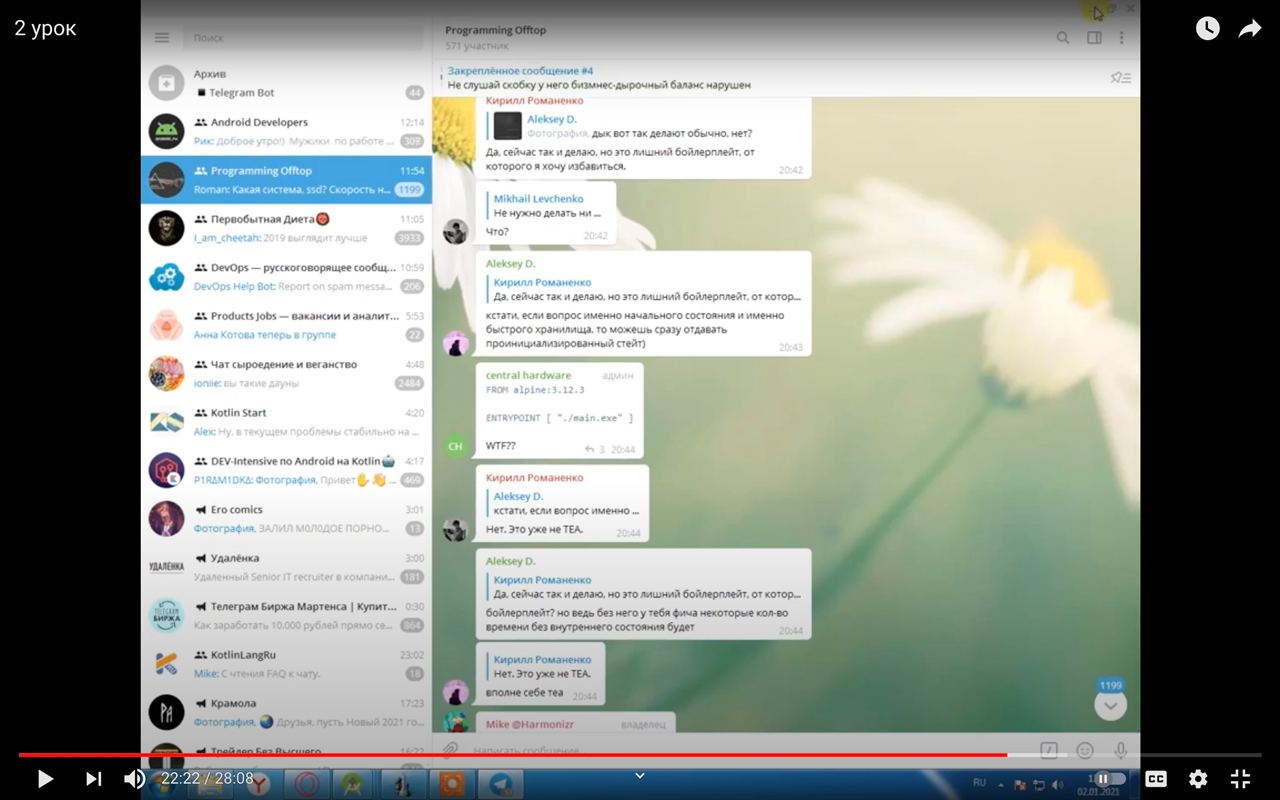The image size is (1280, 800).
Task: Click the DevOps gear avatar icon
Action: [166, 277]
